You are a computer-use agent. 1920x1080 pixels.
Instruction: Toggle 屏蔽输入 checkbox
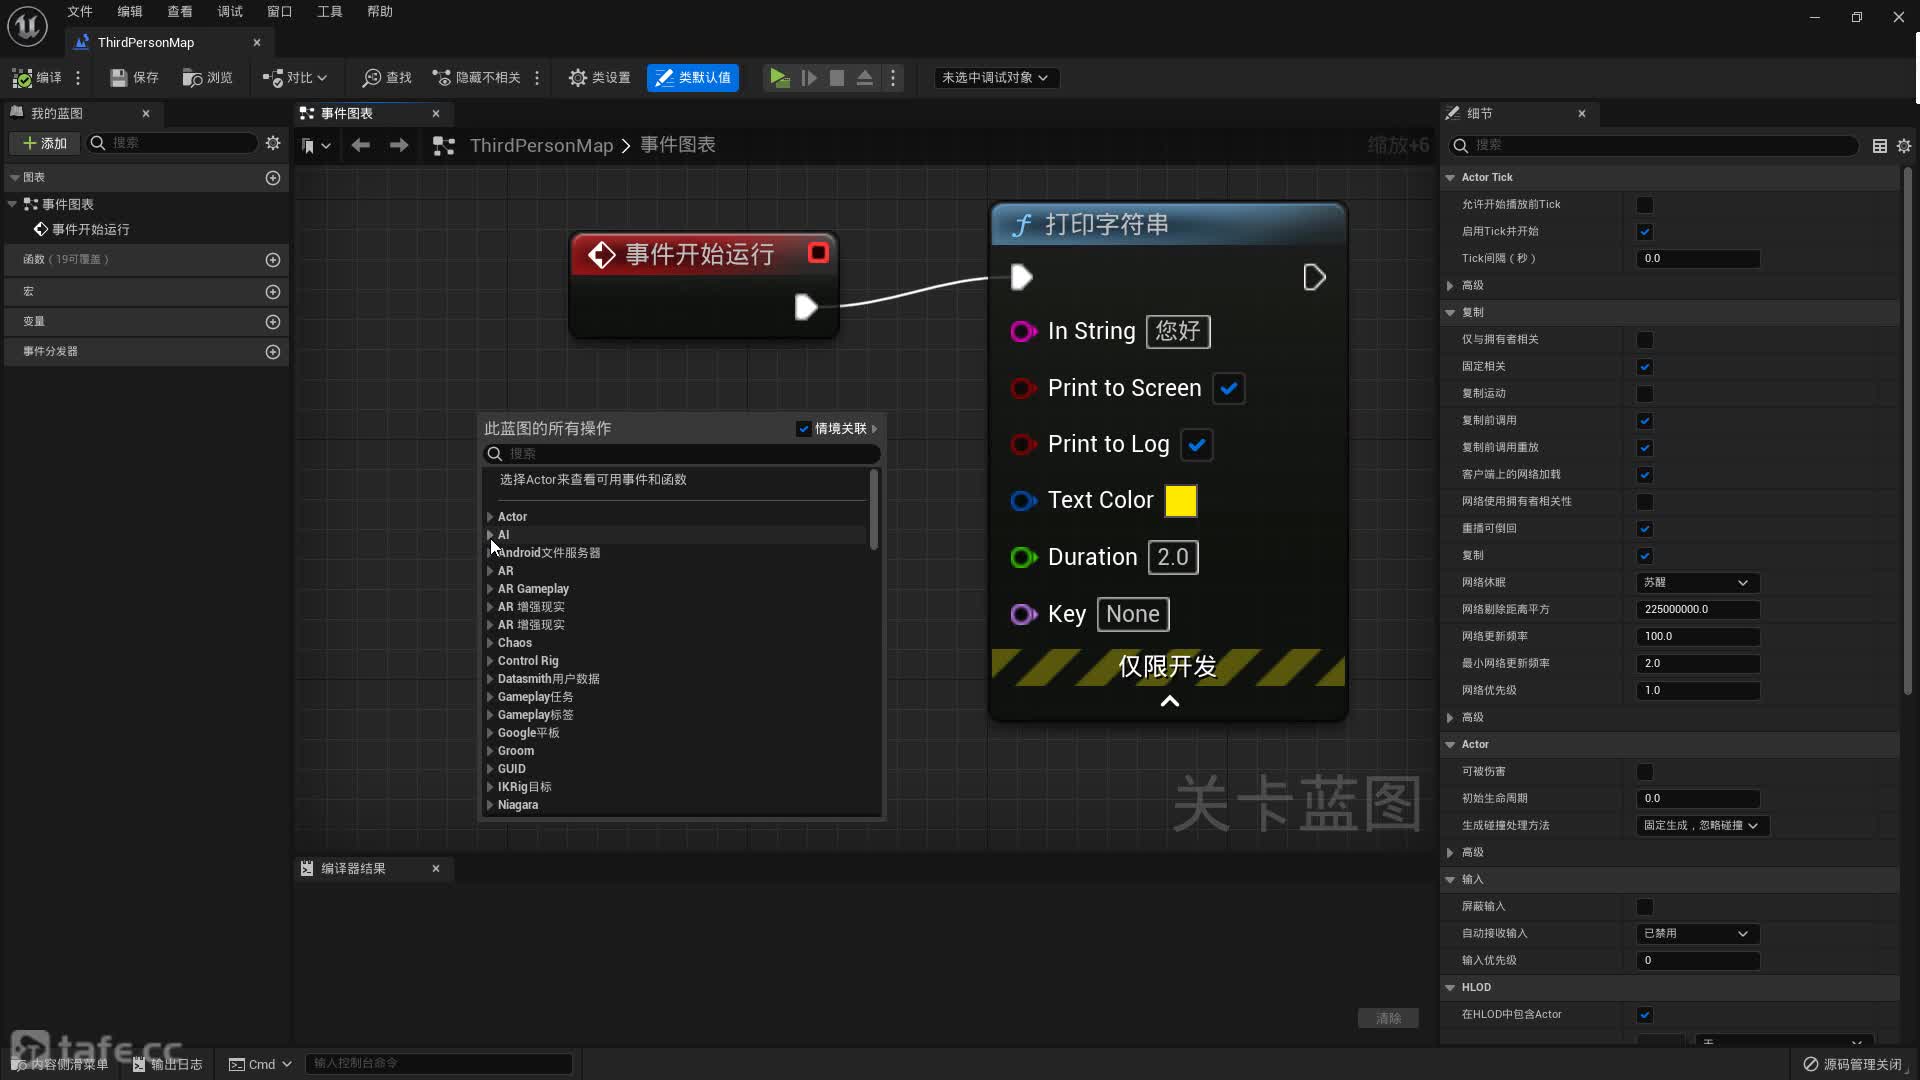(1645, 907)
